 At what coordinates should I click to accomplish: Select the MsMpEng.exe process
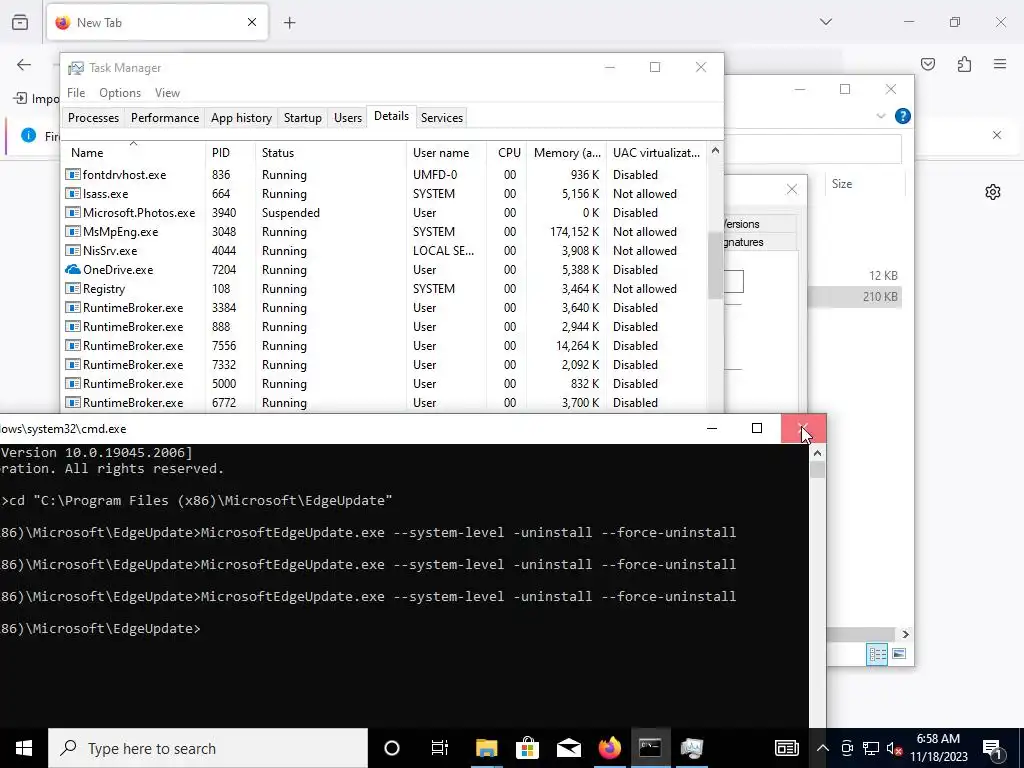pos(384,232)
